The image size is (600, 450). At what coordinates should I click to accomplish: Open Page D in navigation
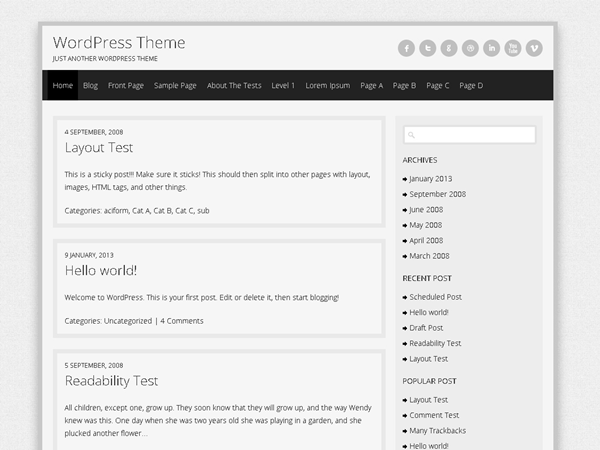tap(471, 85)
